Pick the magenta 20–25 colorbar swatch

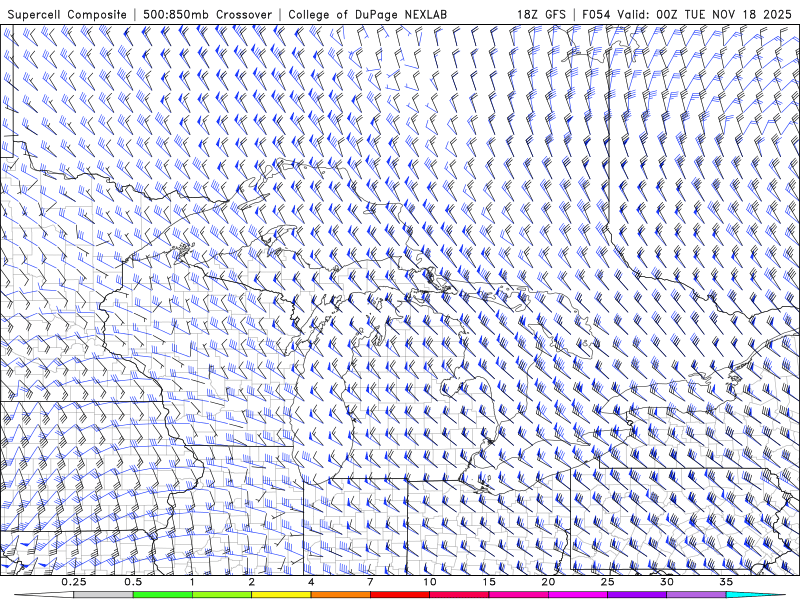578,595
